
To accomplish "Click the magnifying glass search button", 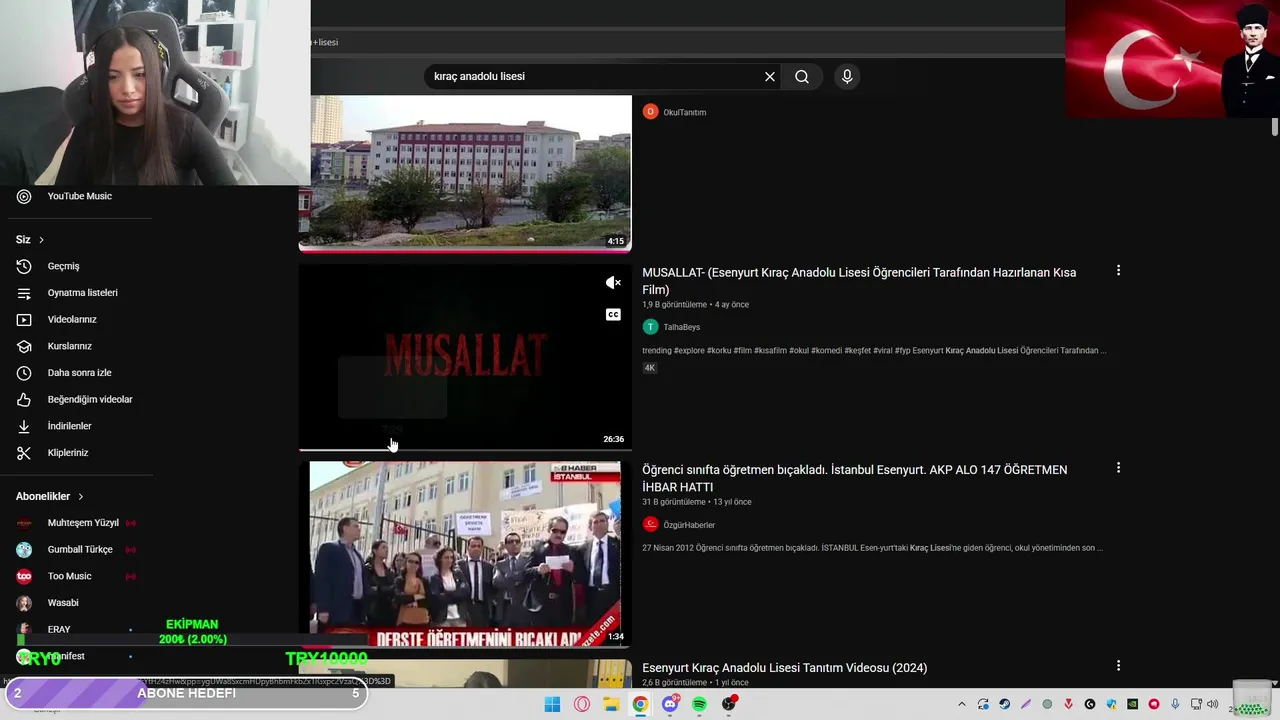I will pos(802,77).
